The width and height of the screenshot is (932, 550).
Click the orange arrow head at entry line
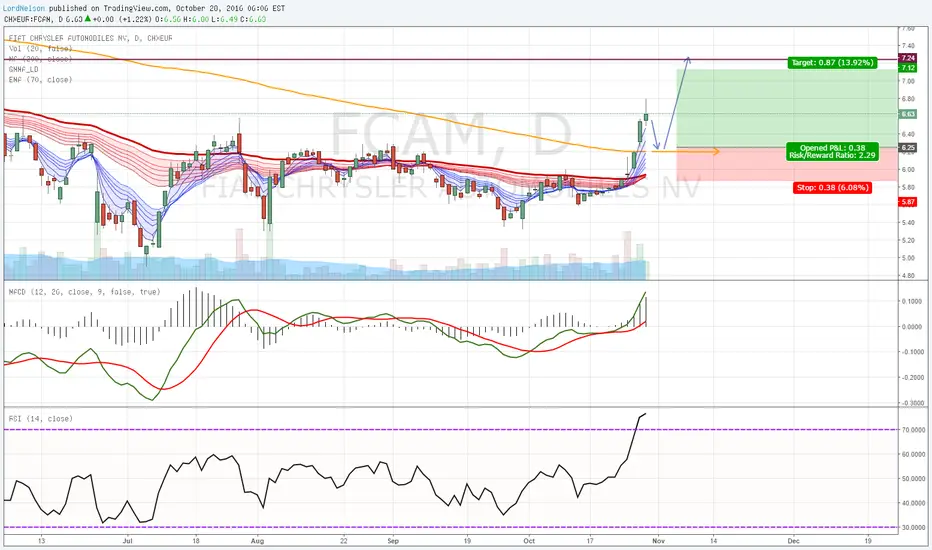click(x=715, y=152)
